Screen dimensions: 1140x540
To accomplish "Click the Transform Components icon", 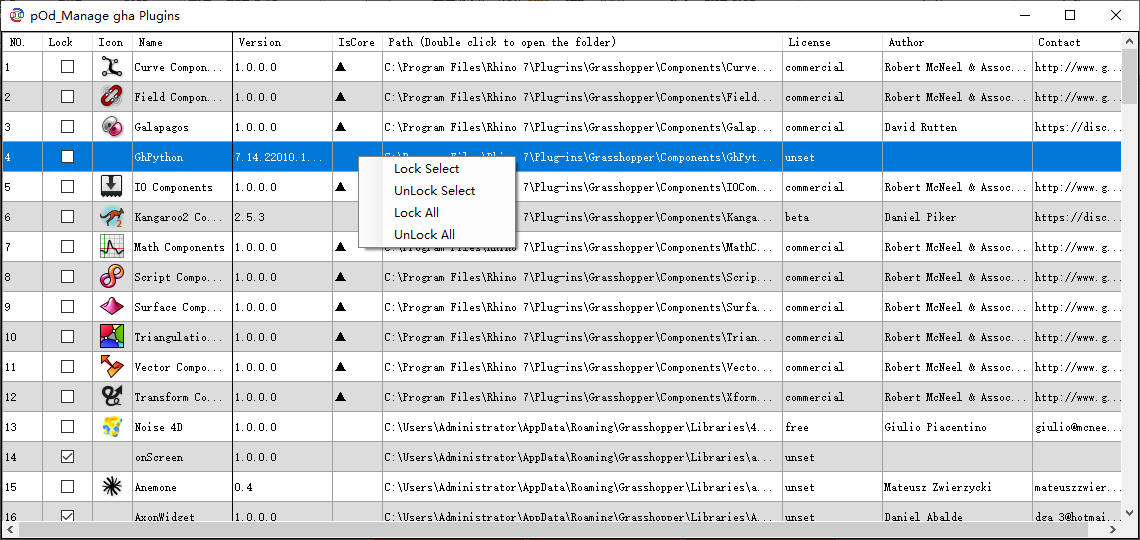I will (x=111, y=396).
